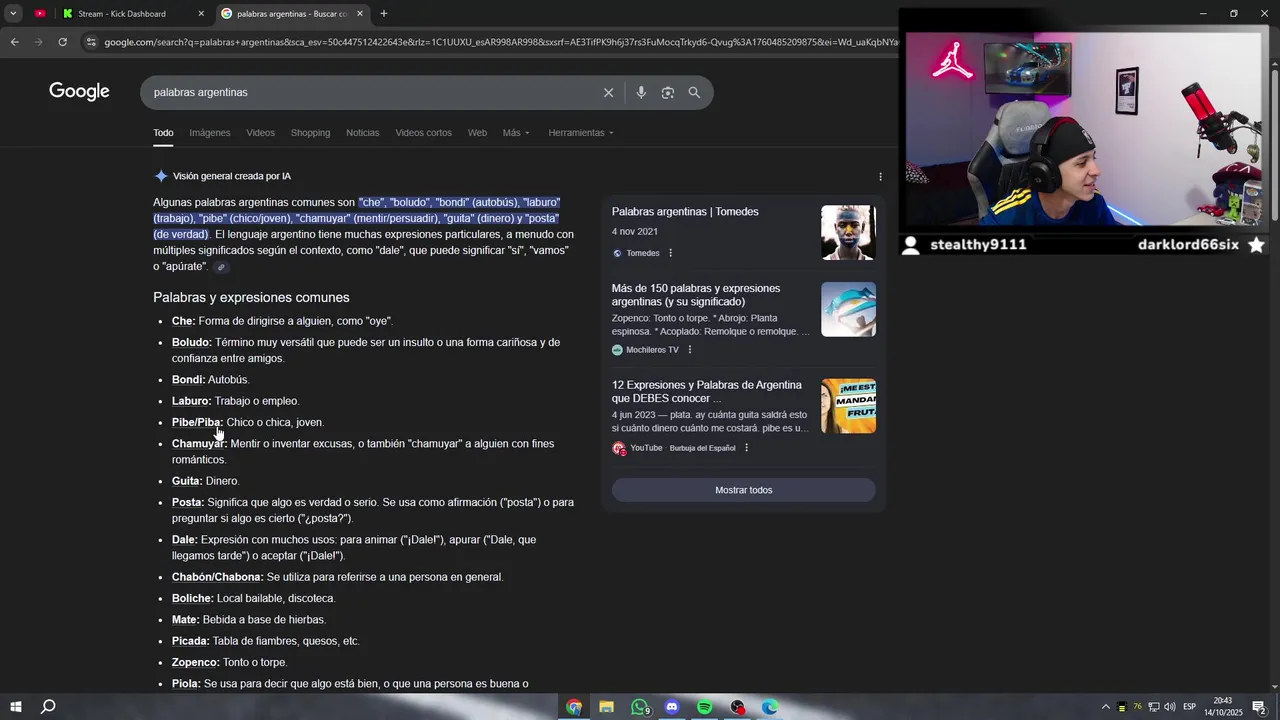
Task: Open the Tomedes result three-dot menu
Action: 671,253
